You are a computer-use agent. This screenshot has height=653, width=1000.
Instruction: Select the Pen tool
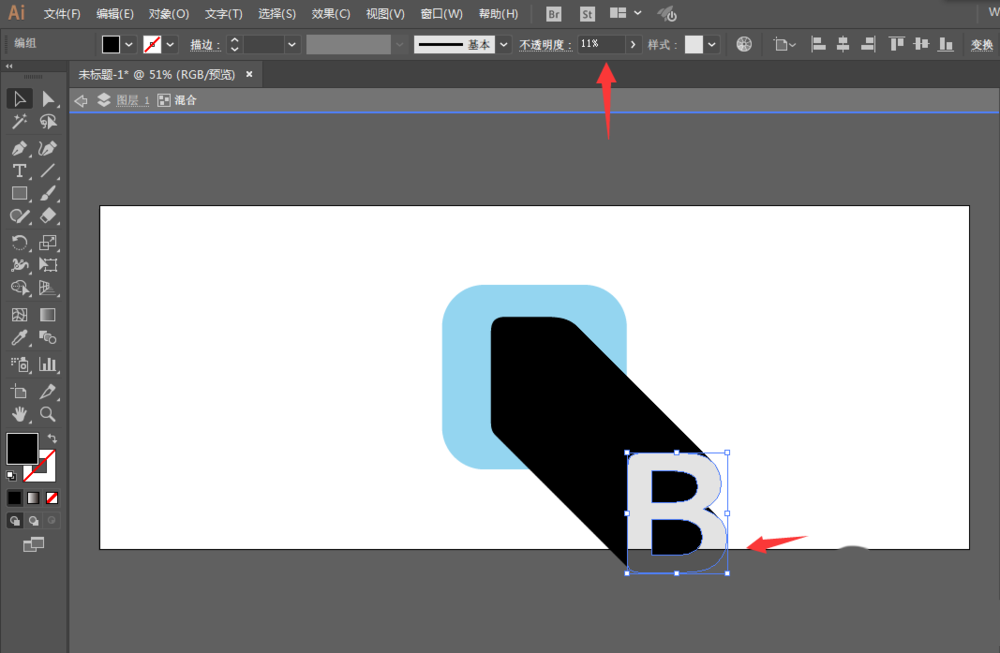pos(19,149)
